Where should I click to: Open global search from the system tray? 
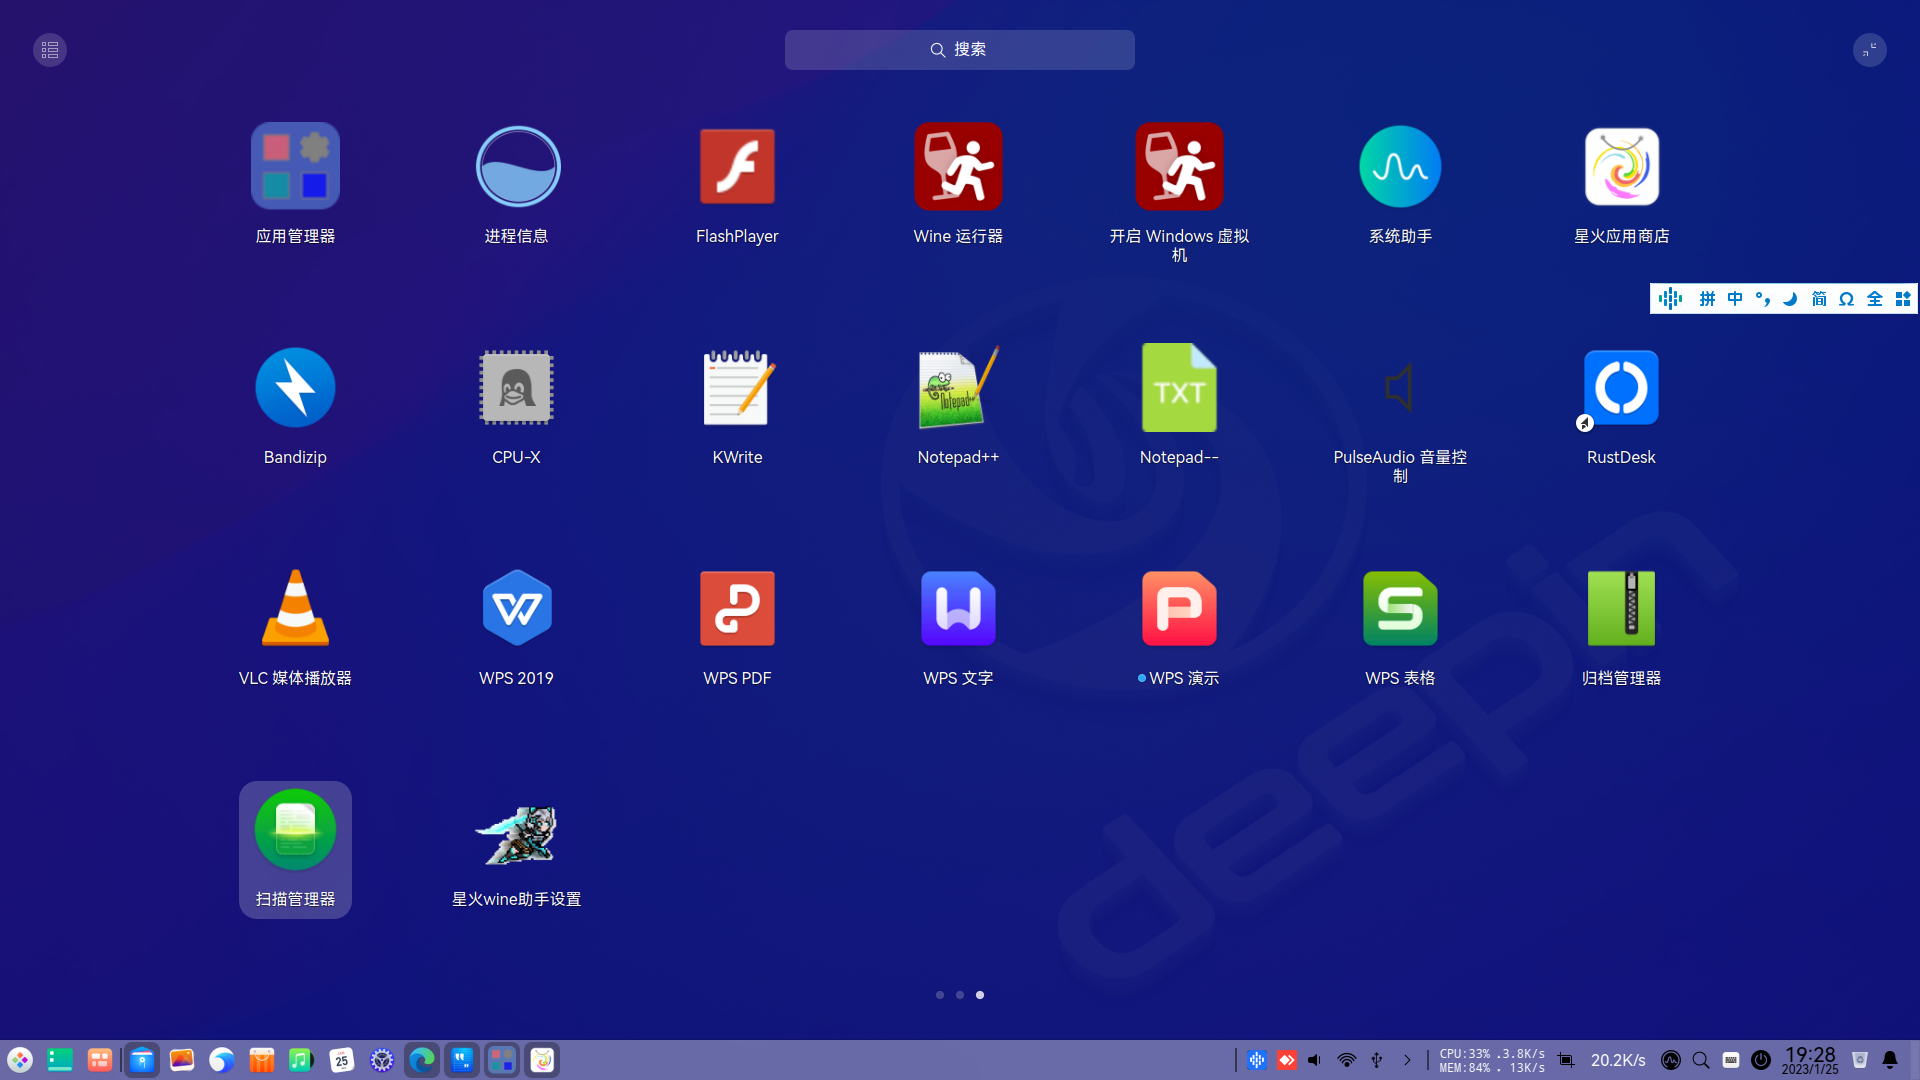pyautogui.click(x=1700, y=1059)
